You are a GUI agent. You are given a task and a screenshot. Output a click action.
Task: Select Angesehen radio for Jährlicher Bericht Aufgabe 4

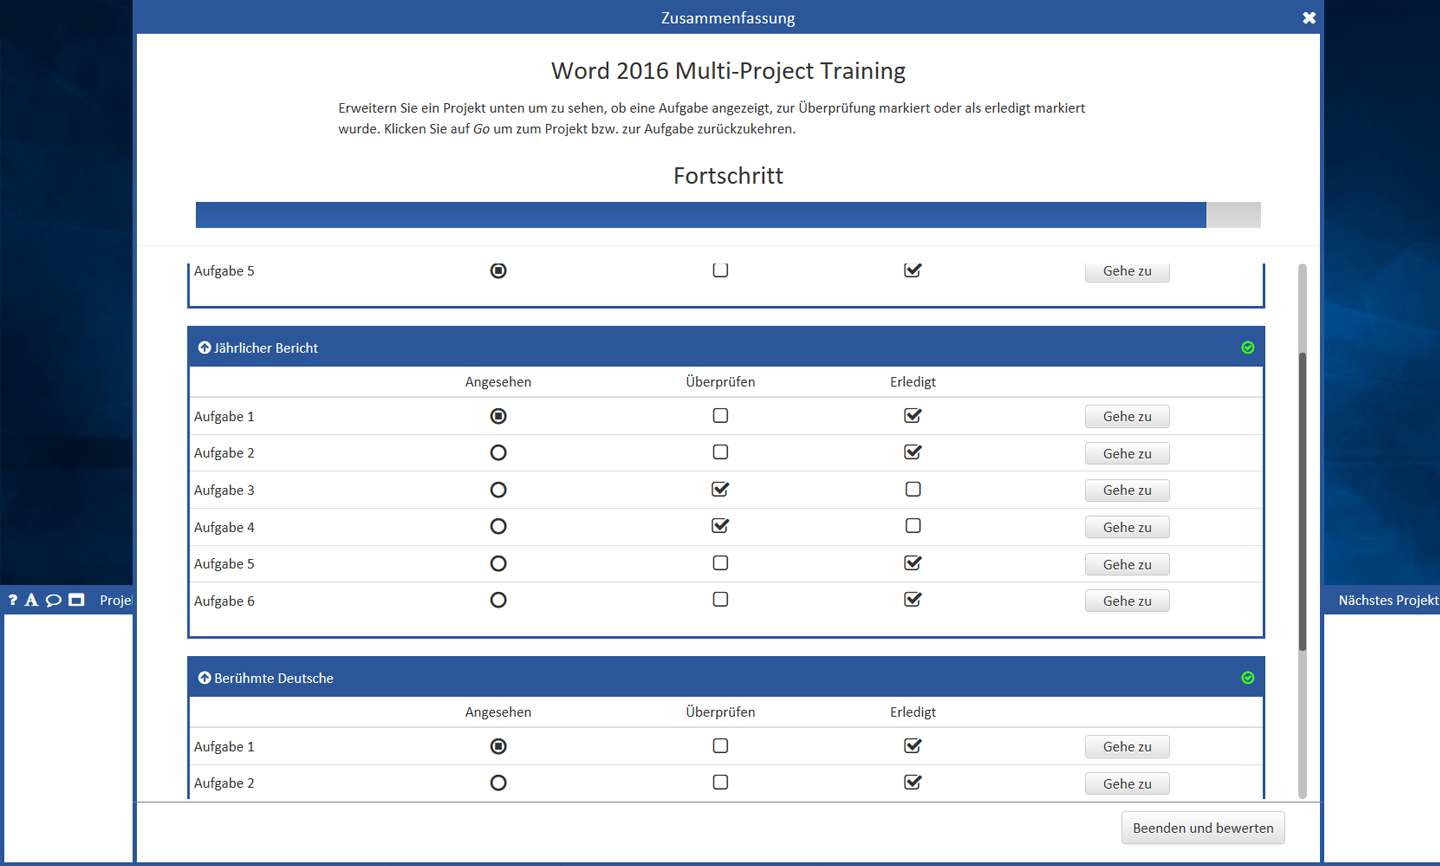coord(498,527)
